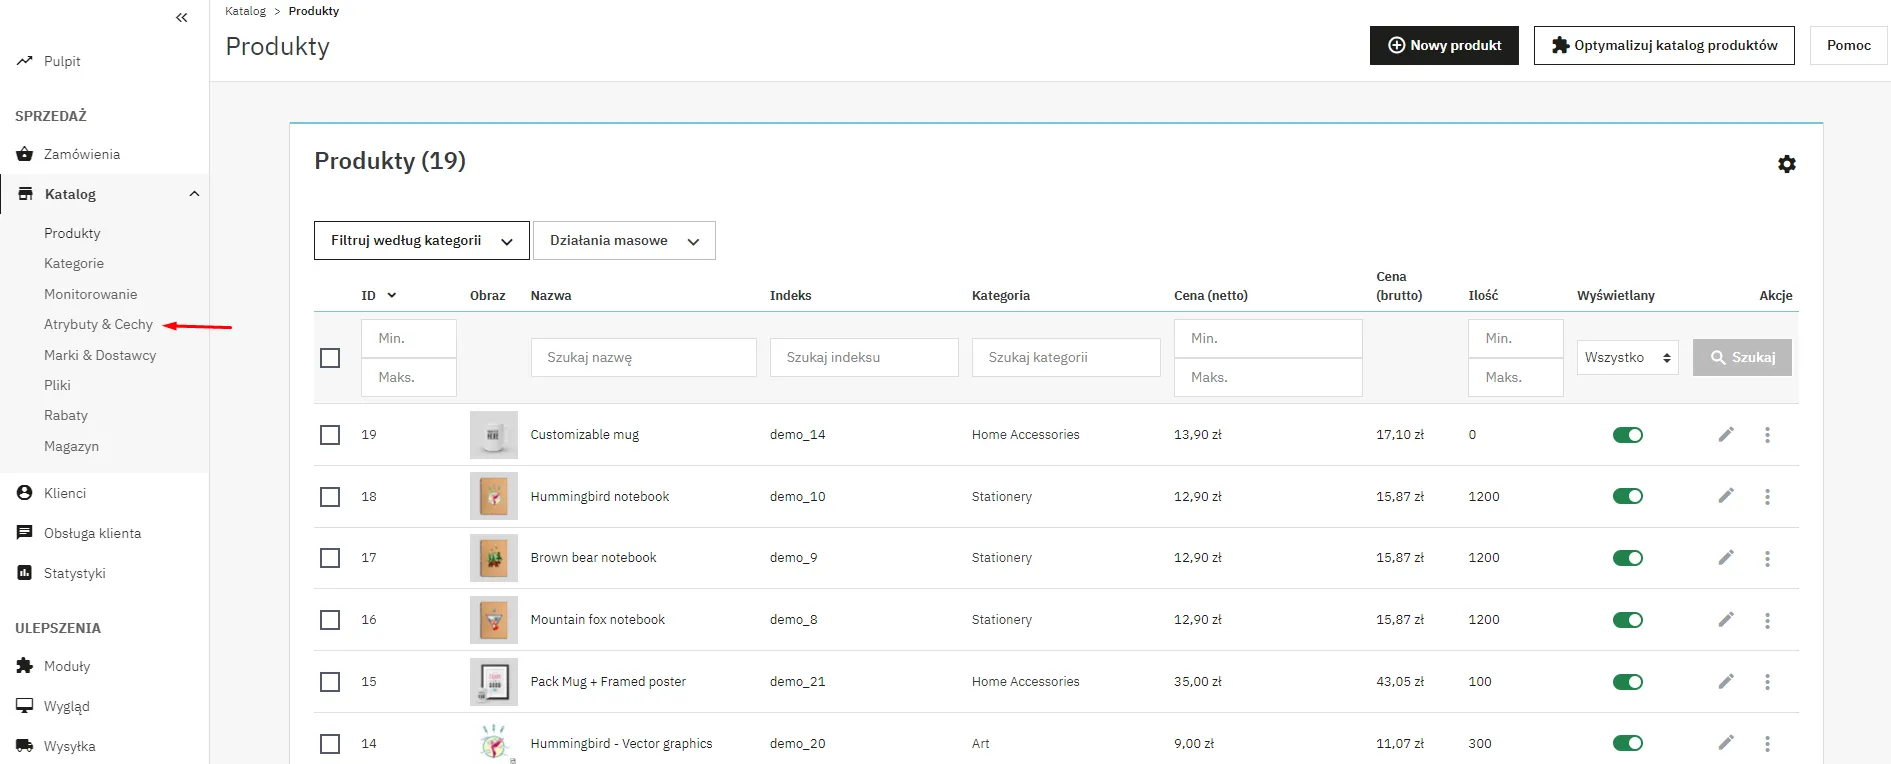The height and width of the screenshot is (764, 1891).
Task: Turn off visibility for Mountain fox notebook
Action: (1627, 620)
